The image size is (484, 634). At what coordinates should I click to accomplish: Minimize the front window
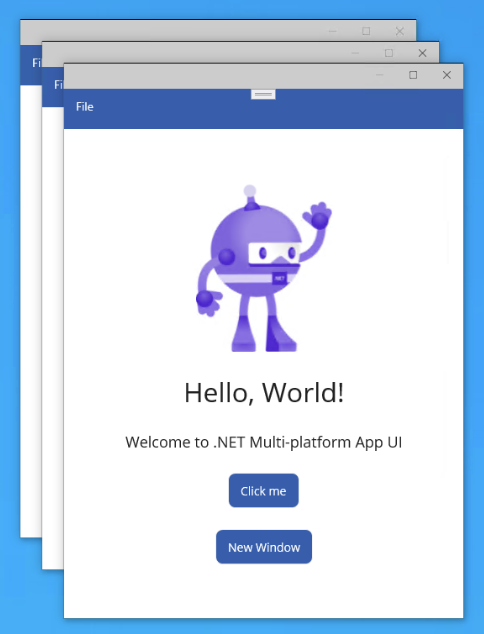click(379, 75)
